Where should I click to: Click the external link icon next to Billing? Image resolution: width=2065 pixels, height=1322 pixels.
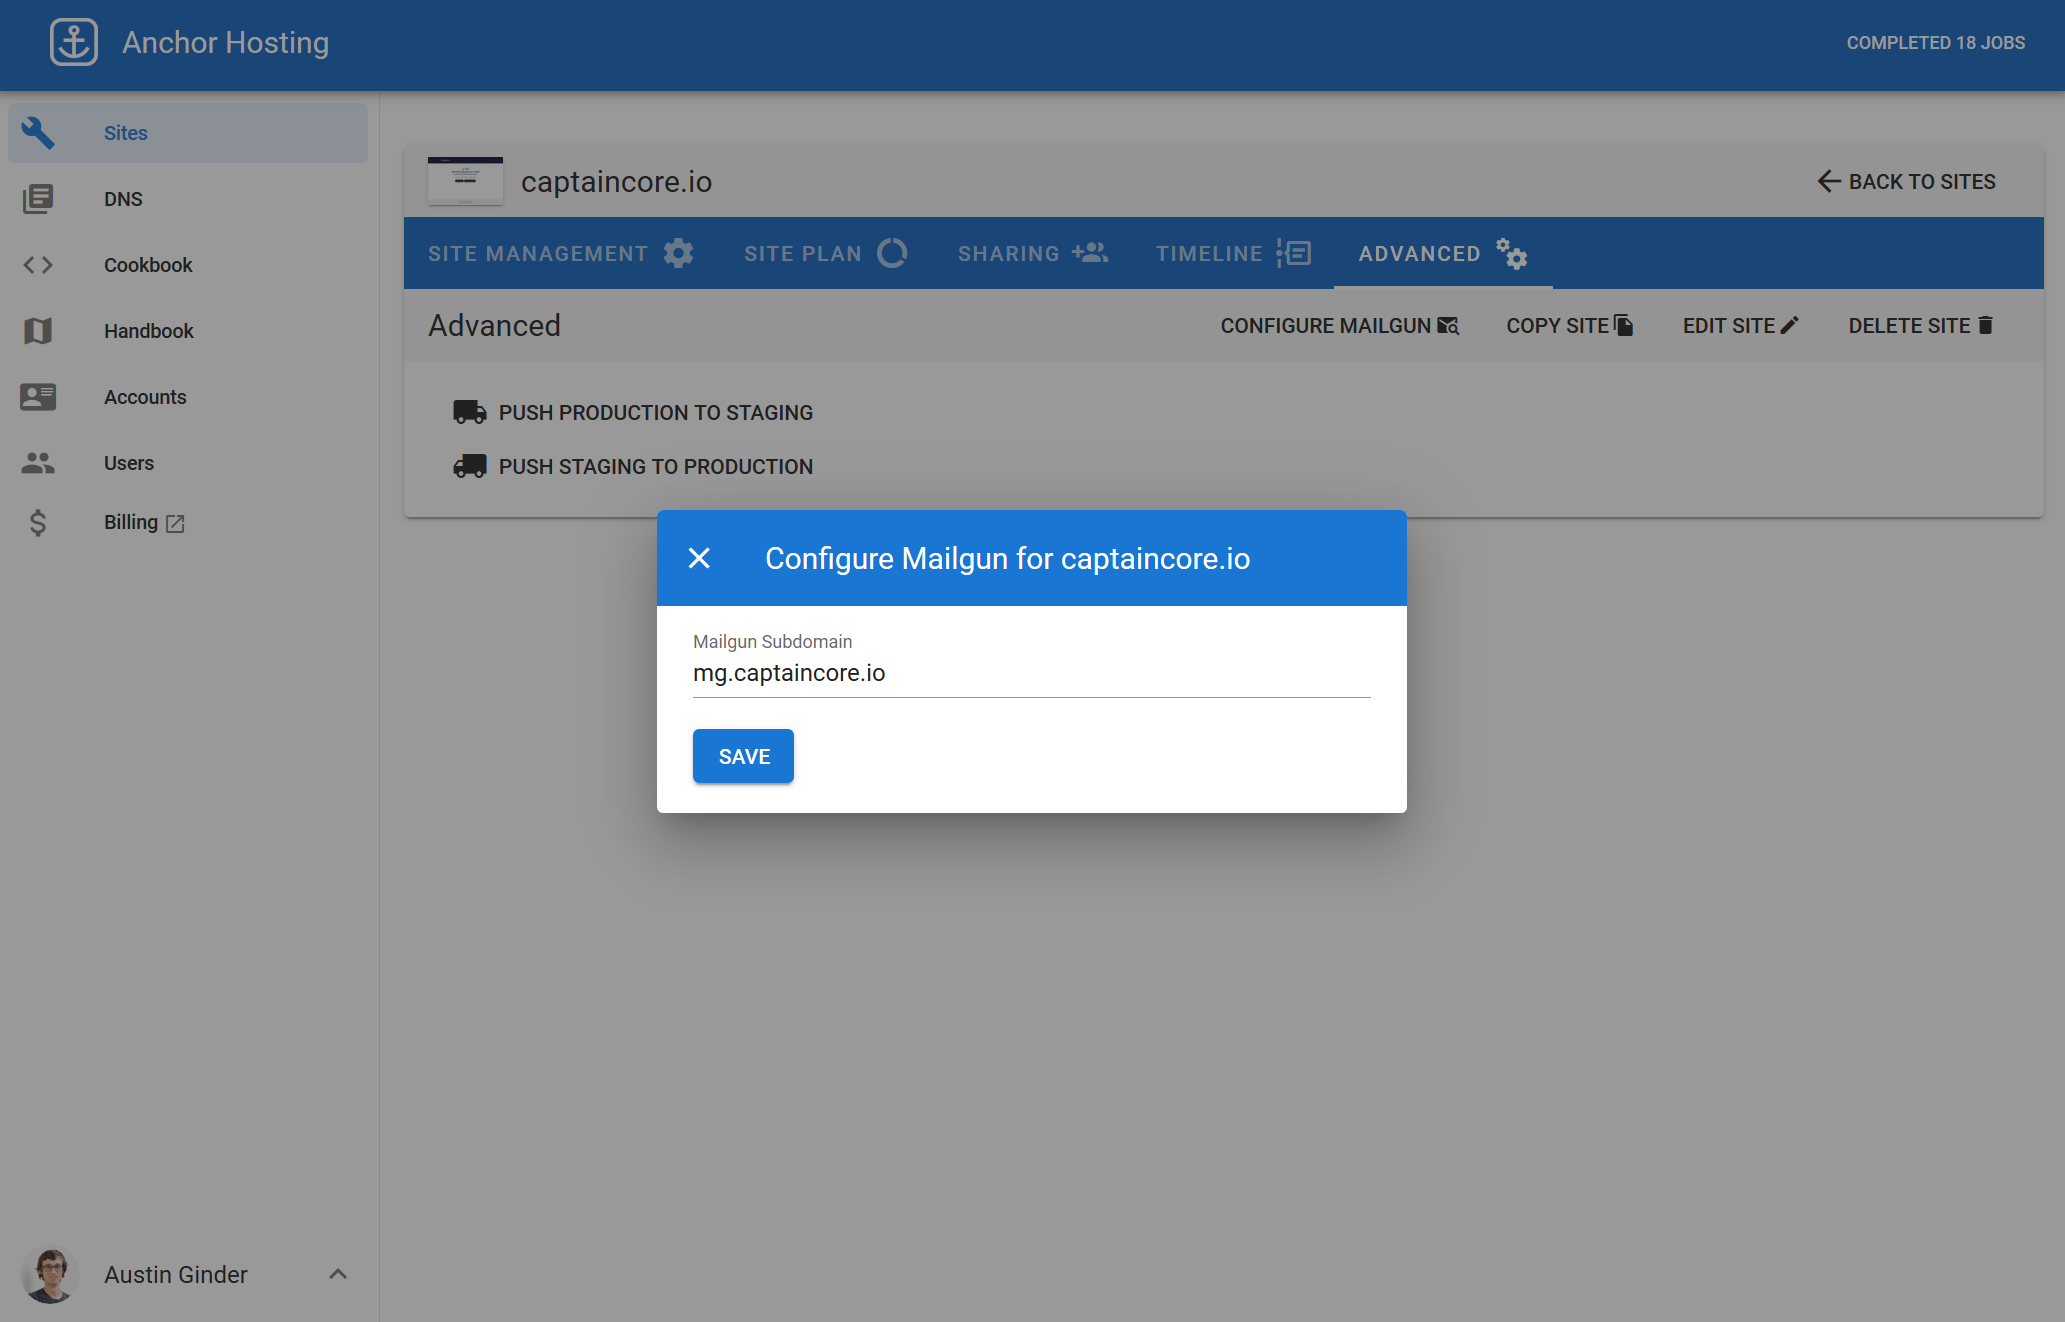[x=175, y=523]
